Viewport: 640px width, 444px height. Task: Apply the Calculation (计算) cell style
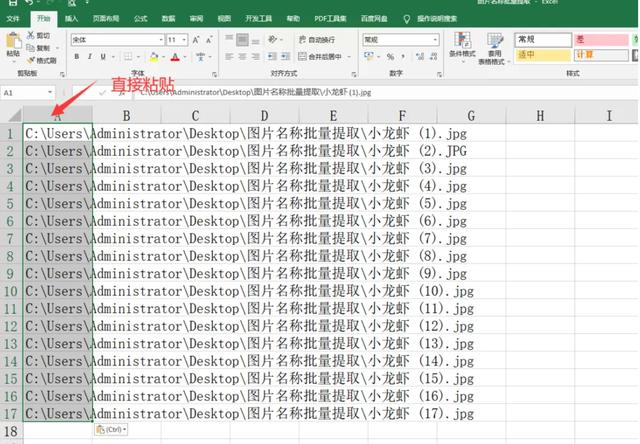coord(601,55)
